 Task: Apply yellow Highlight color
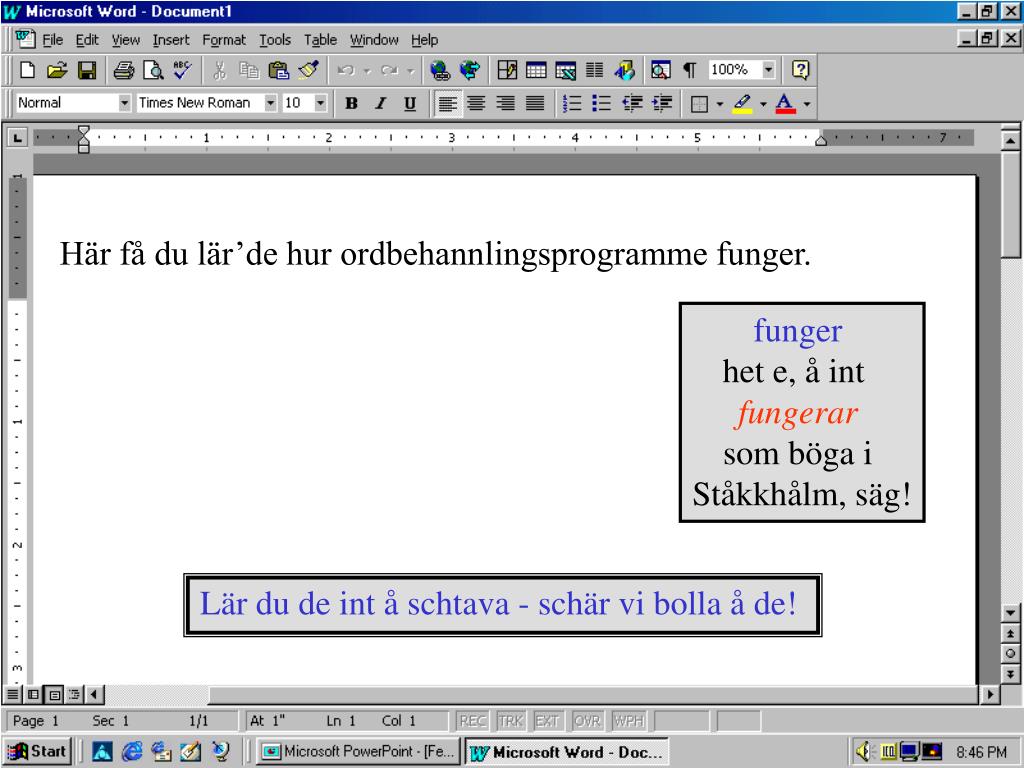[x=743, y=103]
